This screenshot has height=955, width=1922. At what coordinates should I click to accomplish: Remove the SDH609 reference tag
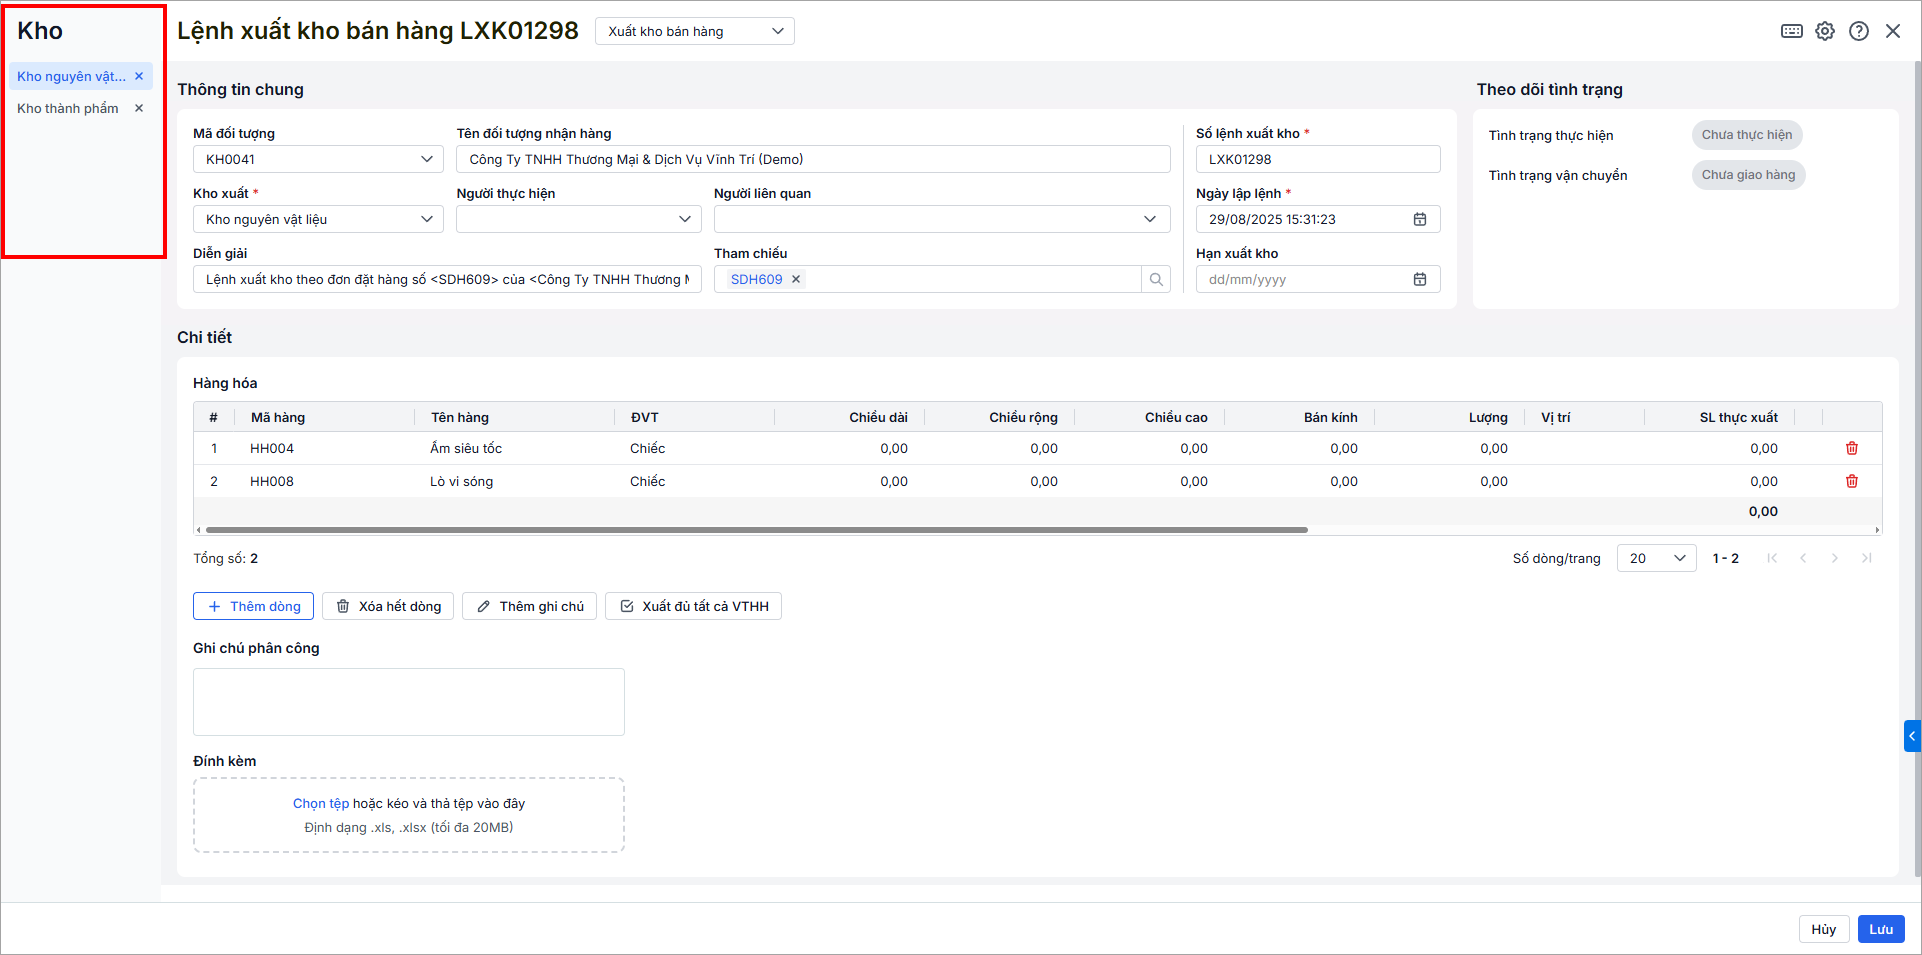click(x=796, y=279)
